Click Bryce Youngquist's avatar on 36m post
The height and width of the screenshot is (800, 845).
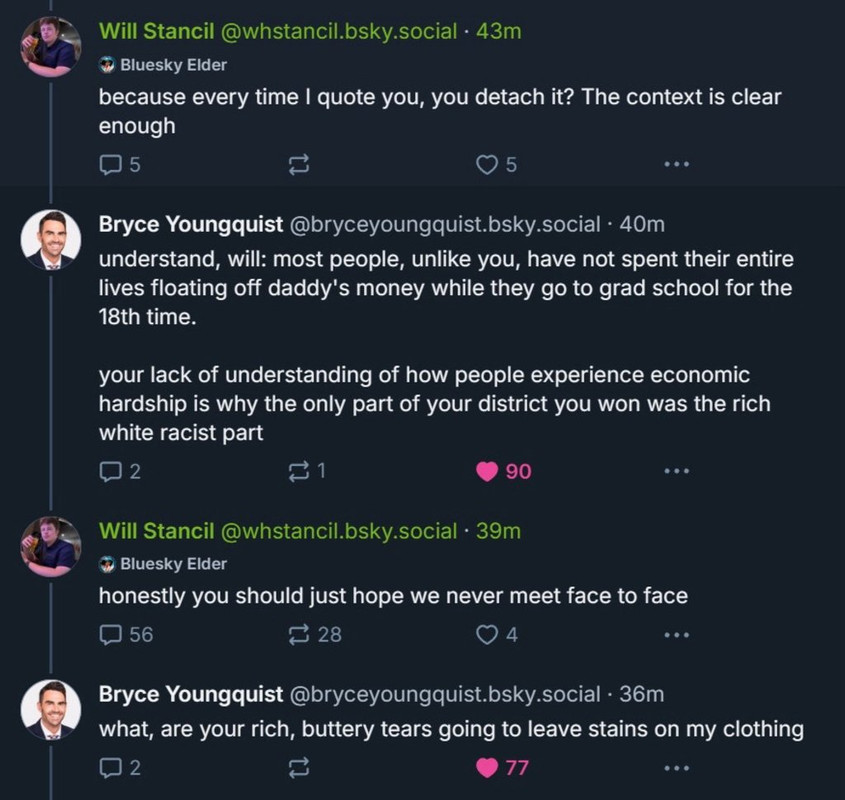pos(51,710)
